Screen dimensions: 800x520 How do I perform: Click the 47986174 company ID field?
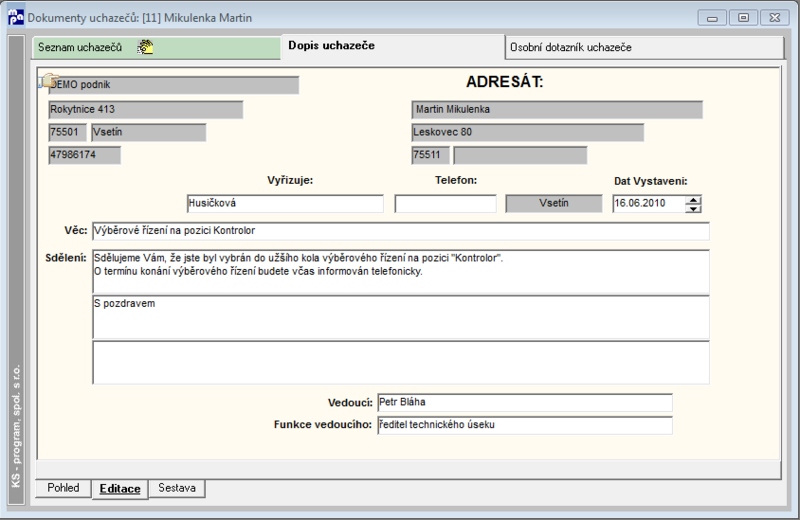pos(84,155)
